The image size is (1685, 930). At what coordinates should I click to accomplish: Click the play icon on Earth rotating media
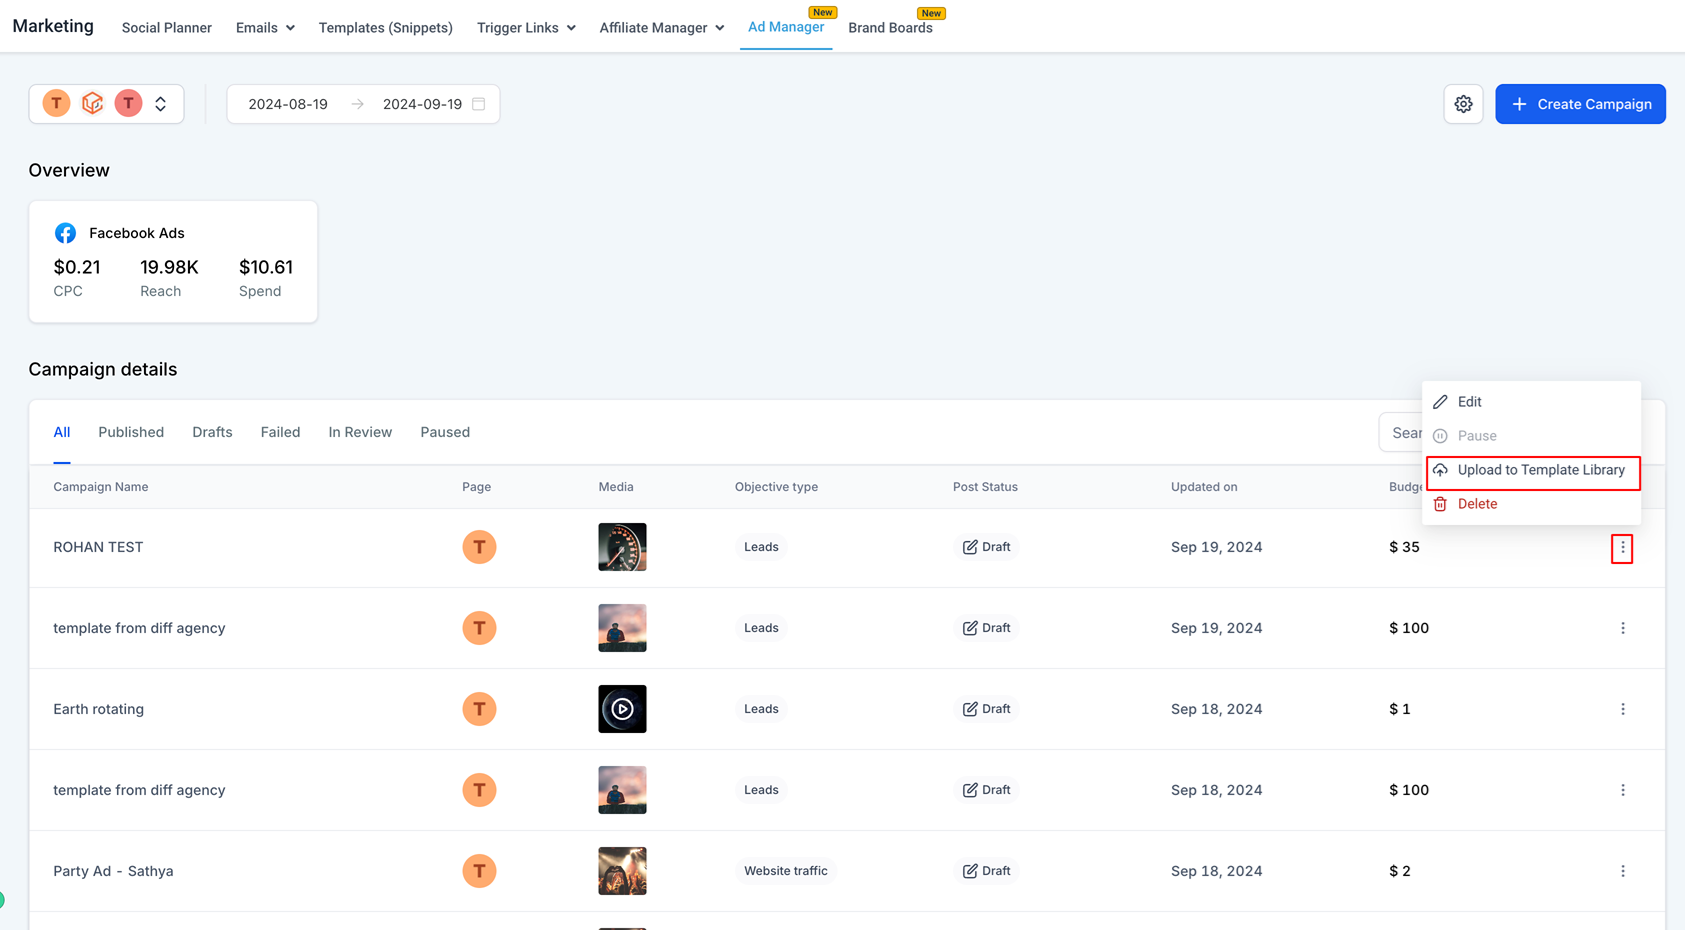[622, 709]
